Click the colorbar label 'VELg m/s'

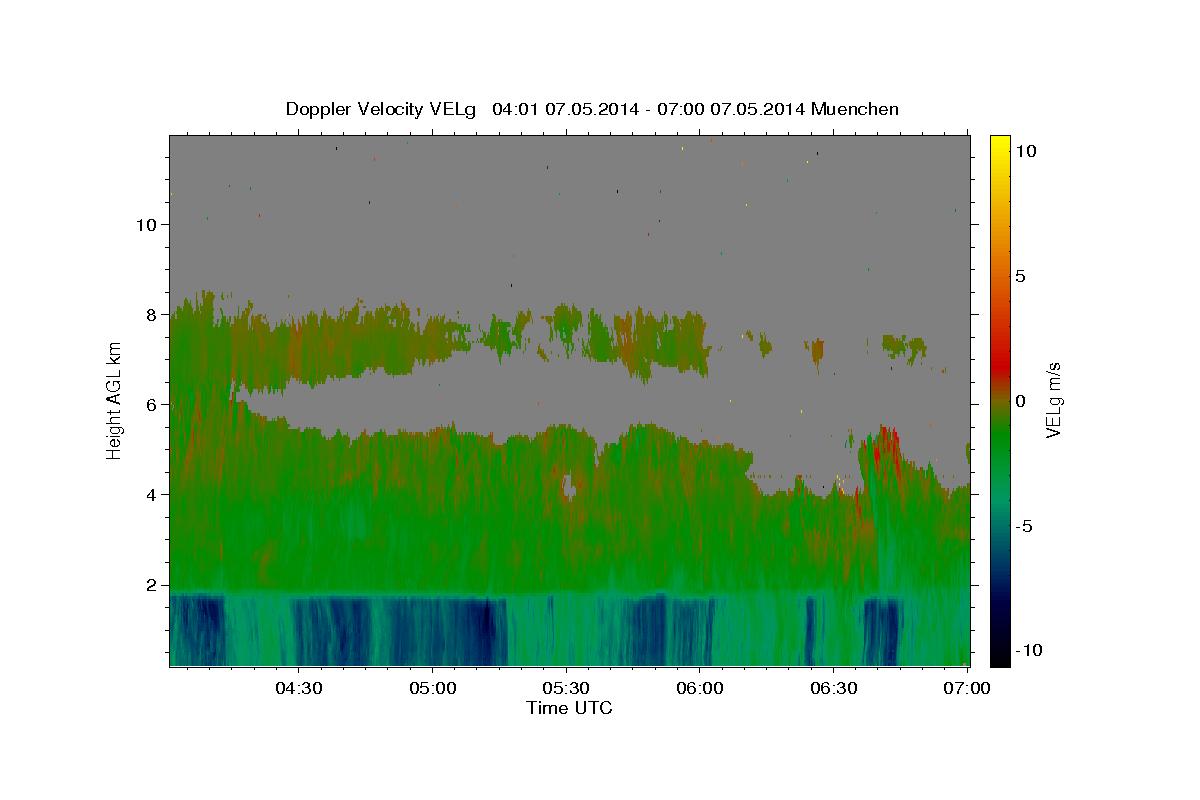(1054, 400)
